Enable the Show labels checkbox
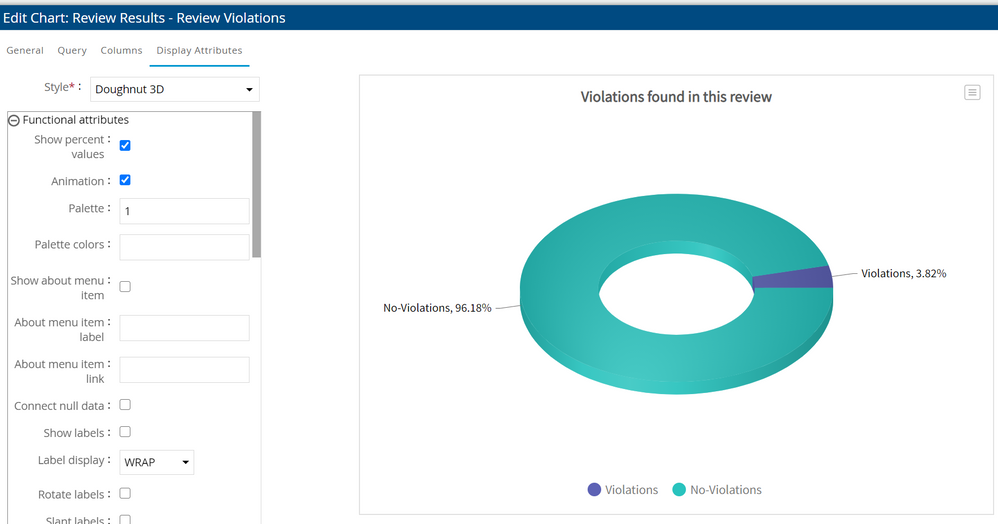 coord(125,432)
